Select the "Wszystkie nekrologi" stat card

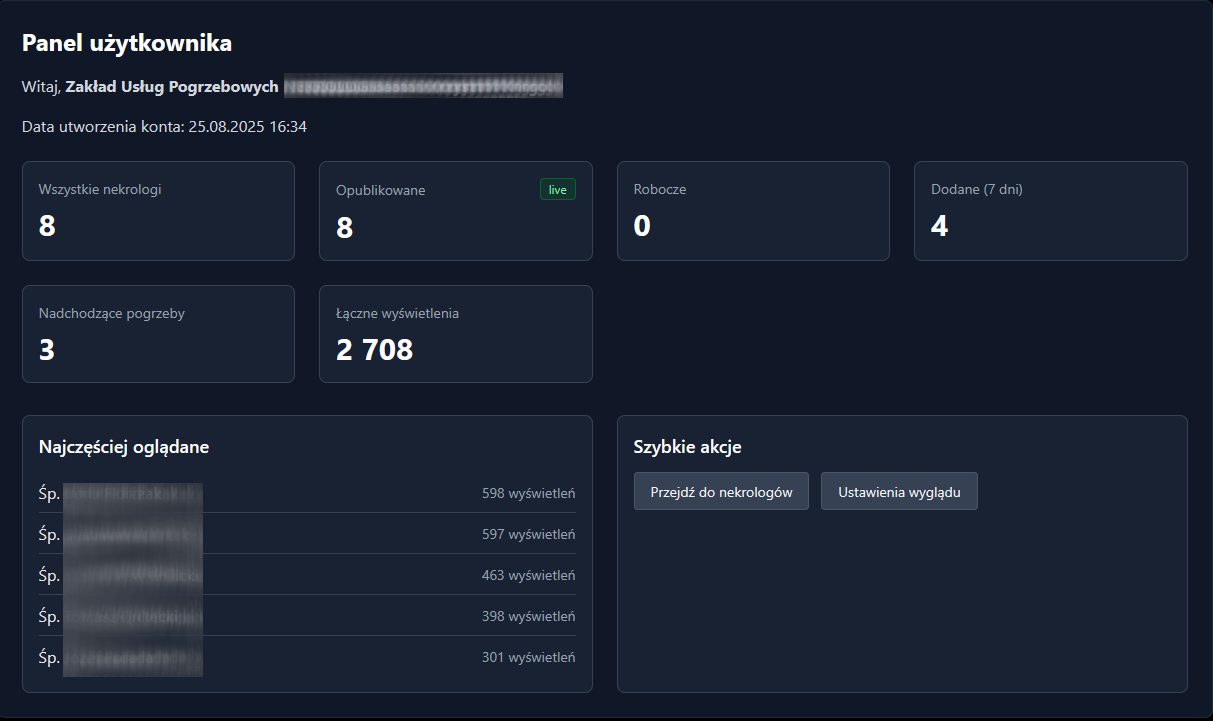tap(158, 211)
